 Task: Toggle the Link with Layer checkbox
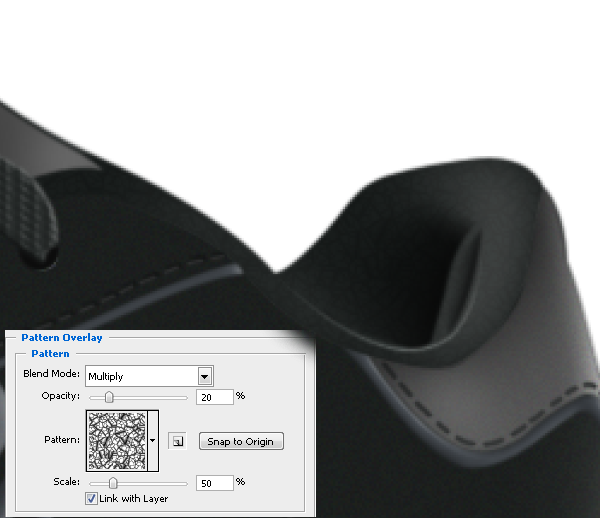pos(91,498)
